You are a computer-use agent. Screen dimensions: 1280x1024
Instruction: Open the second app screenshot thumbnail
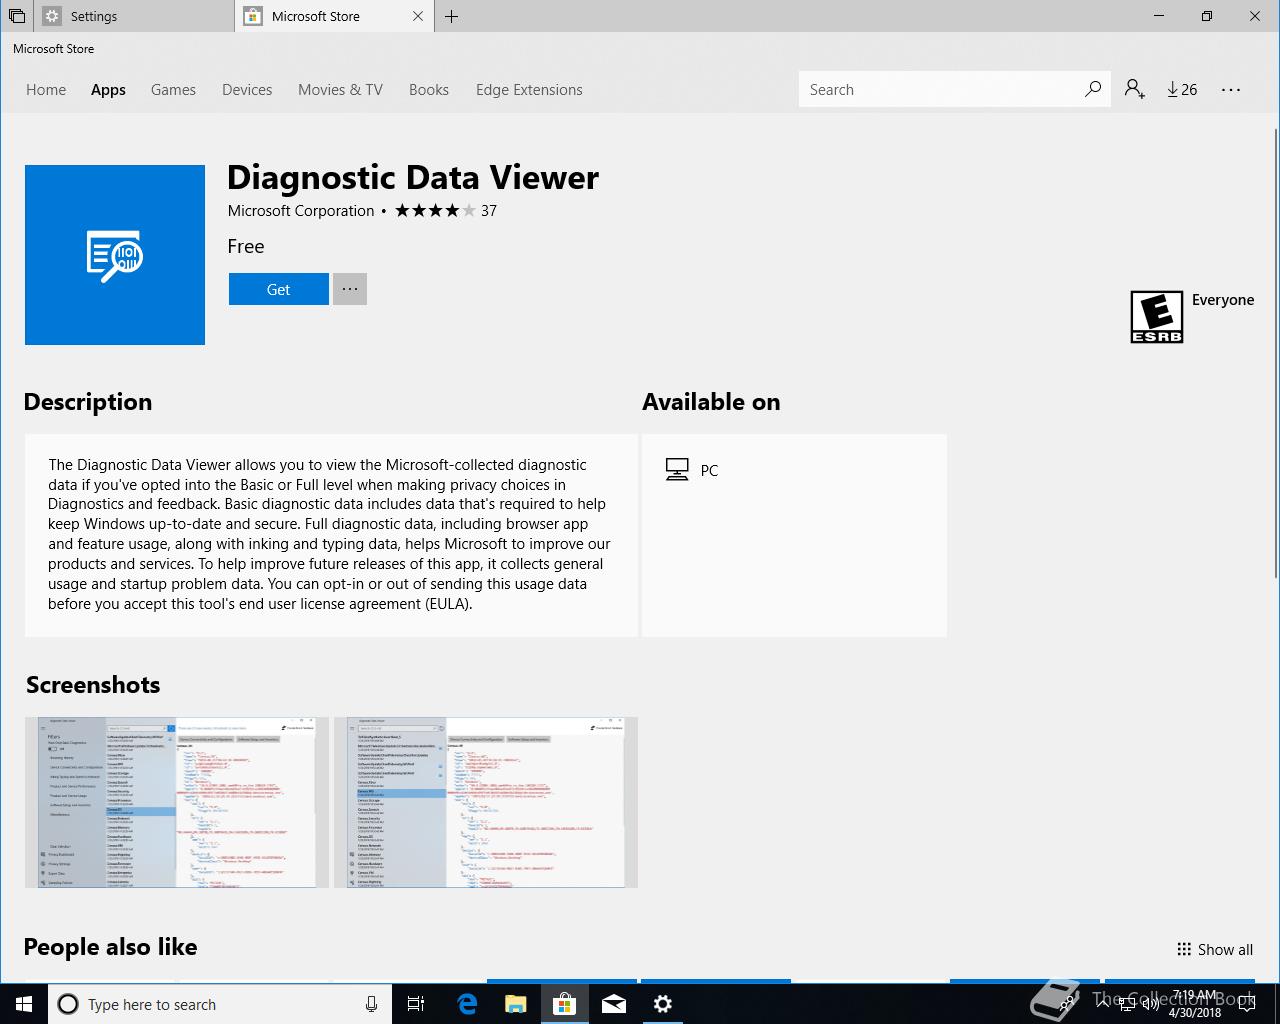tap(485, 802)
